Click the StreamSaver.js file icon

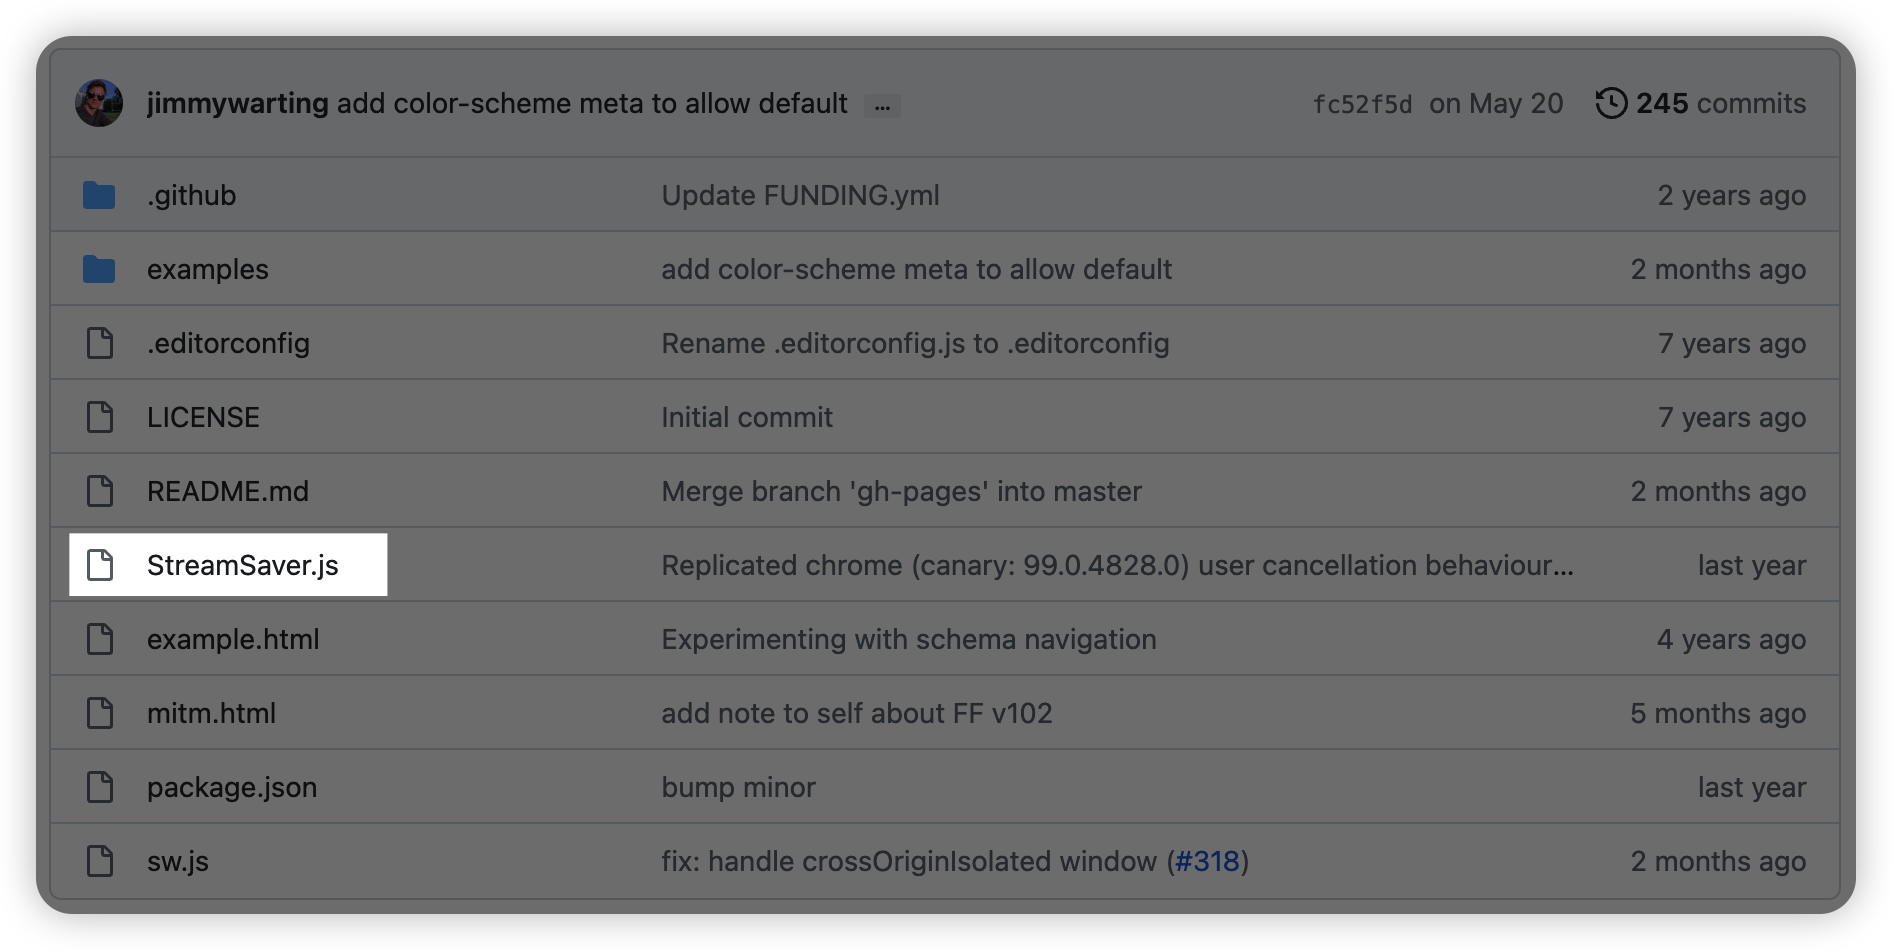click(100, 565)
